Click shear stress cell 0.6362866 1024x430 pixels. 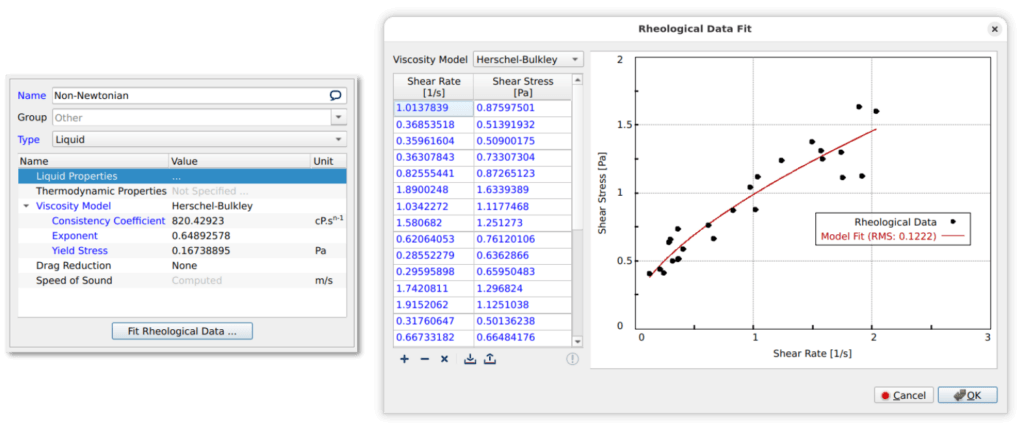522,256
